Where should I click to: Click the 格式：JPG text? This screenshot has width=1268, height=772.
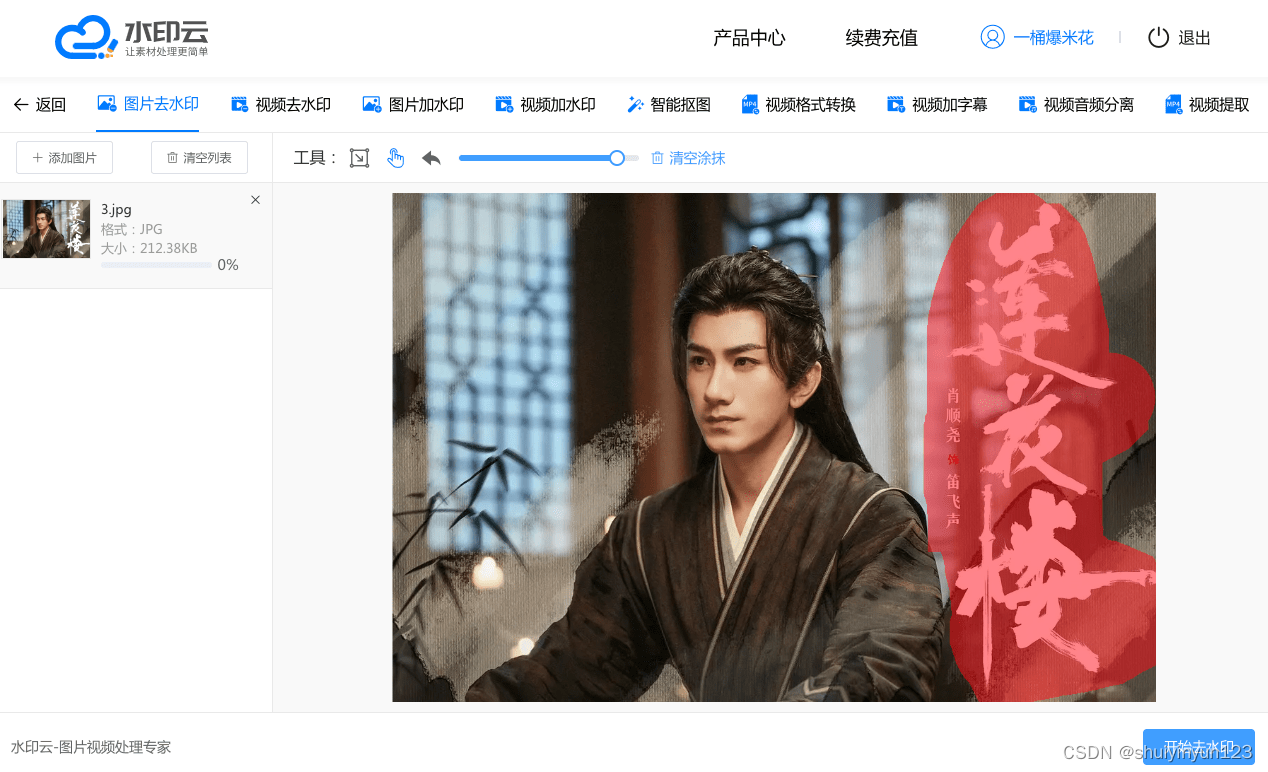[x=131, y=229]
